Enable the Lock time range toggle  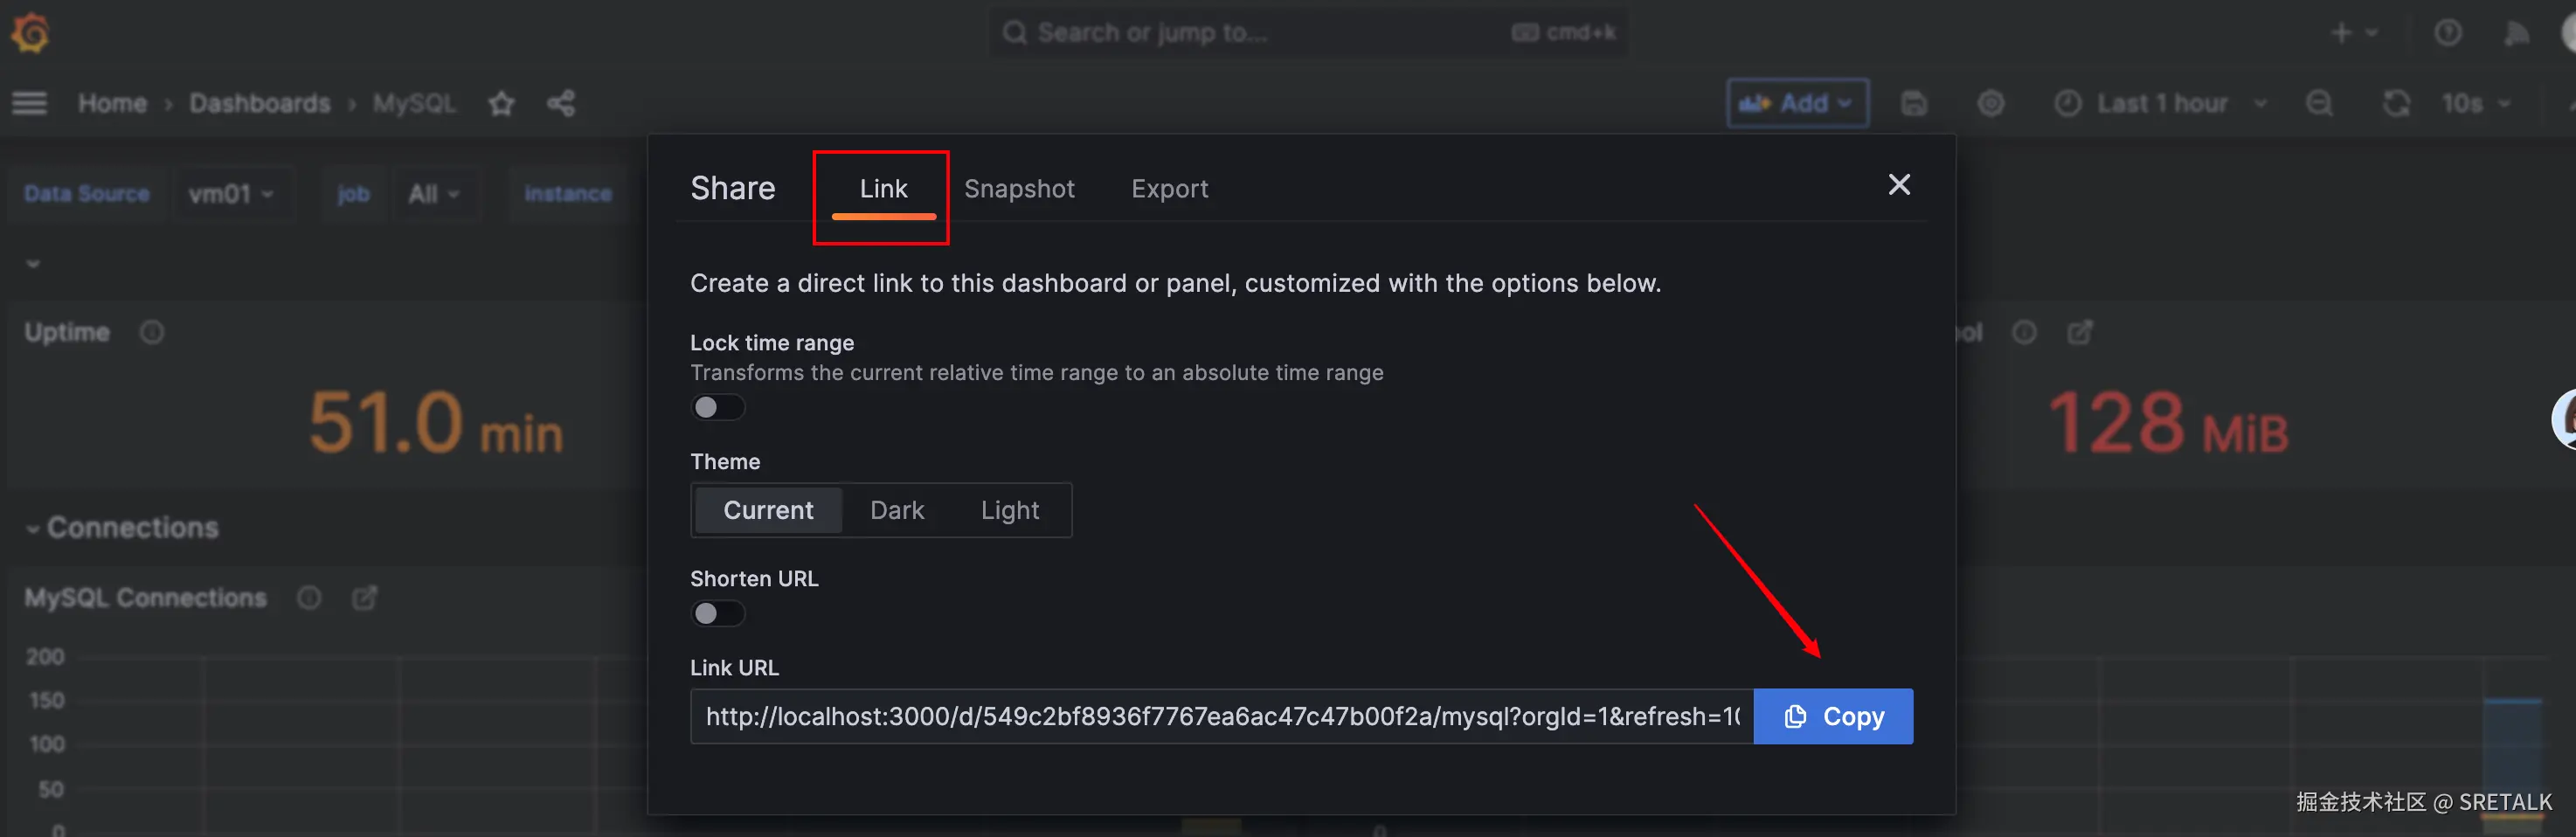[717, 407]
